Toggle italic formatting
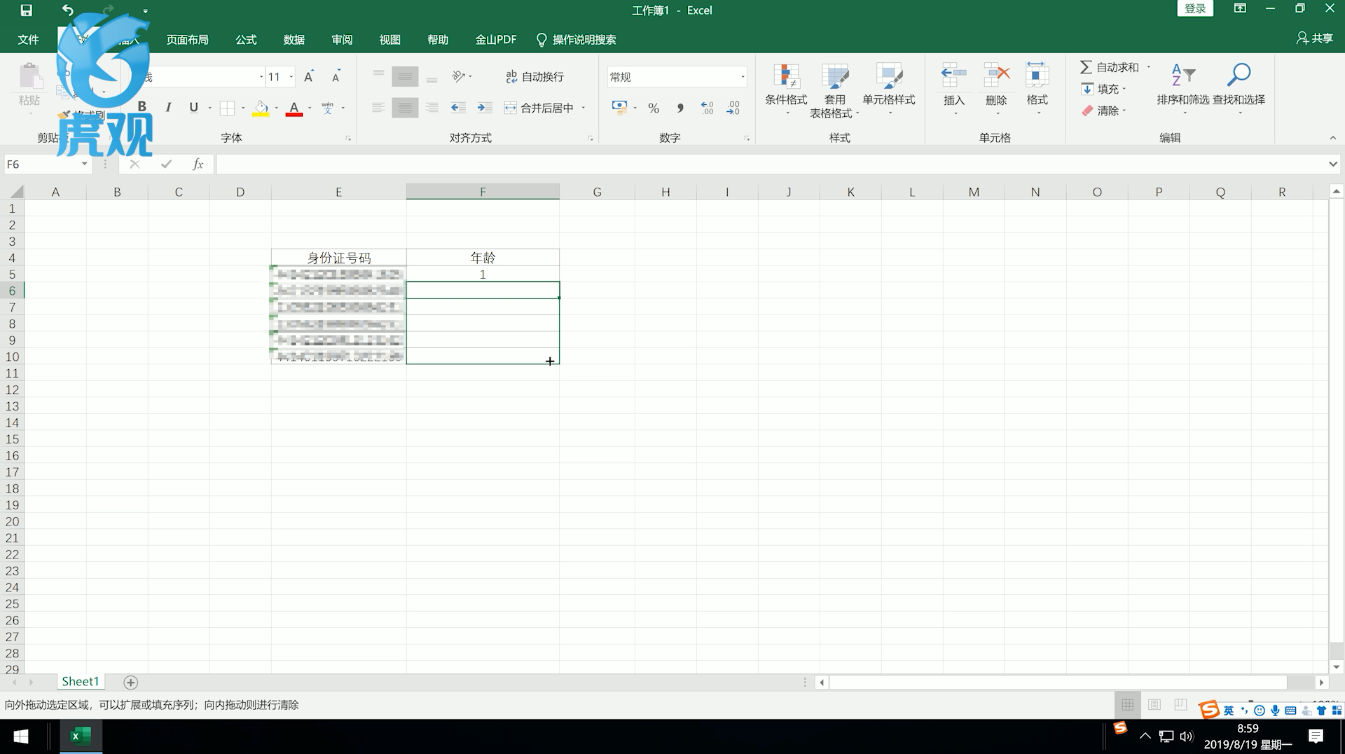1345x754 pixels. [168, 107]
